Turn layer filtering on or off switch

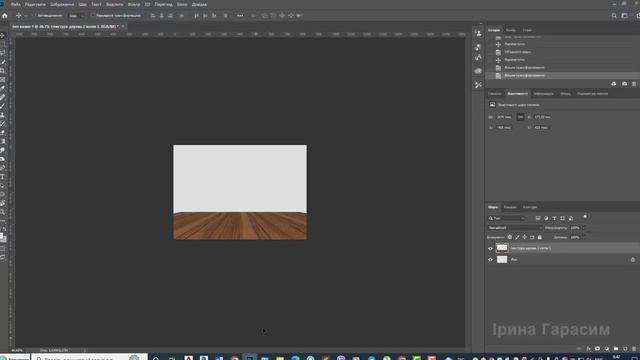coord(585,217)
